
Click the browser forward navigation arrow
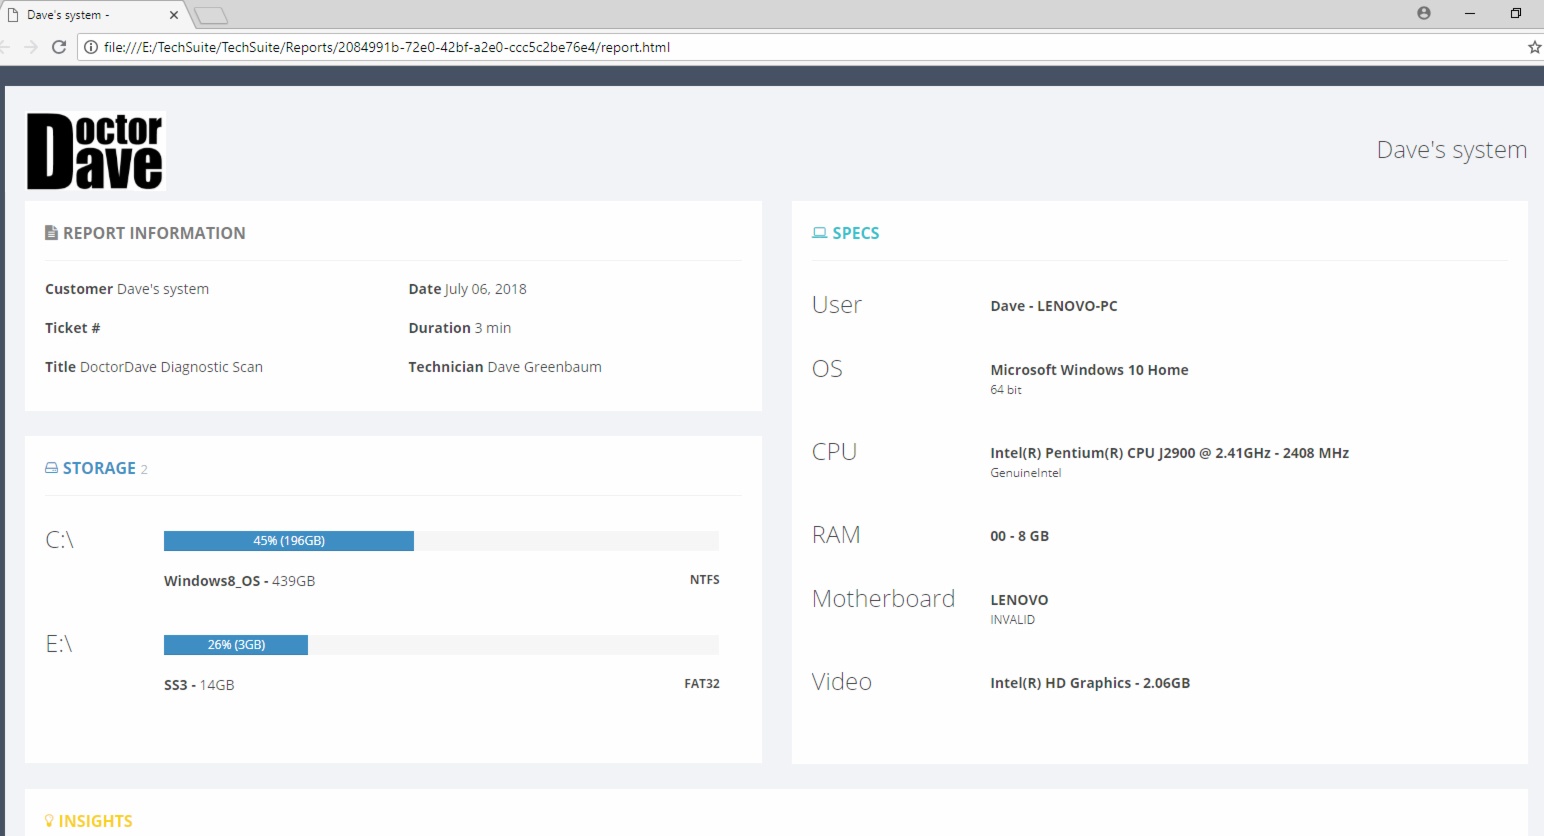[x=31, y=46]
